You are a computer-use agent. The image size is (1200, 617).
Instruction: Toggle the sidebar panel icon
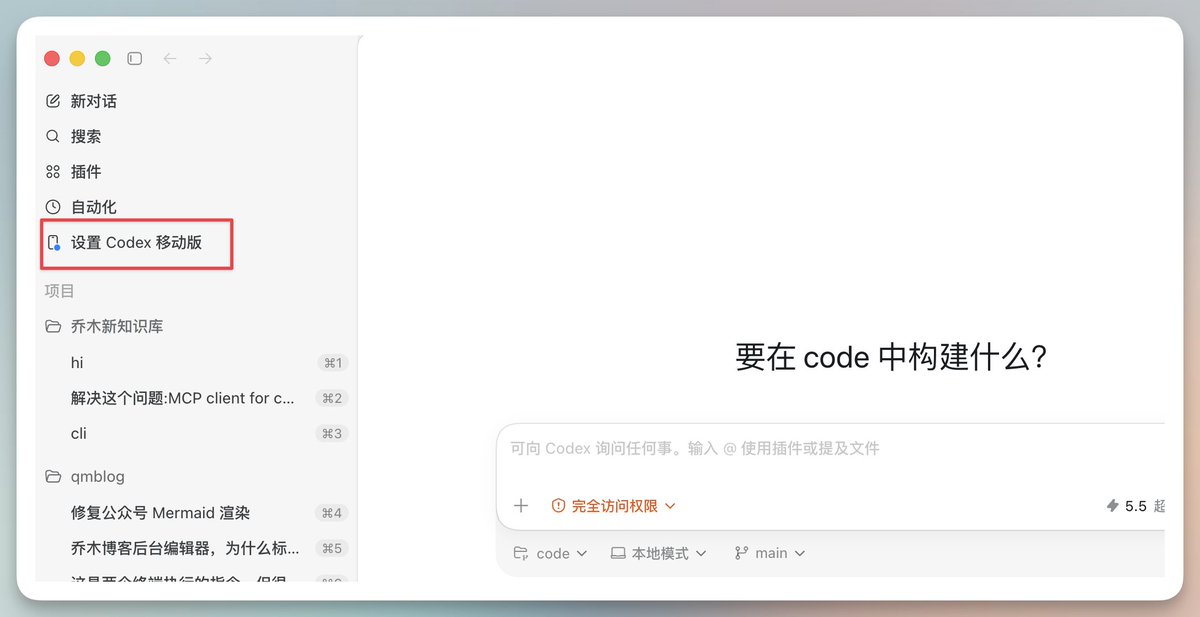135,59
